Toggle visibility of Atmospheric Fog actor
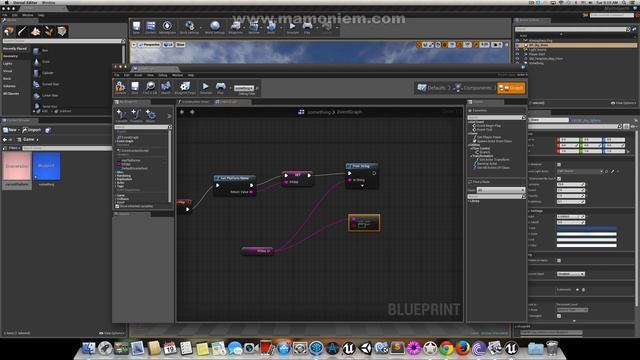The width and height of the screenshot is (640, 360). coord(517,41)
